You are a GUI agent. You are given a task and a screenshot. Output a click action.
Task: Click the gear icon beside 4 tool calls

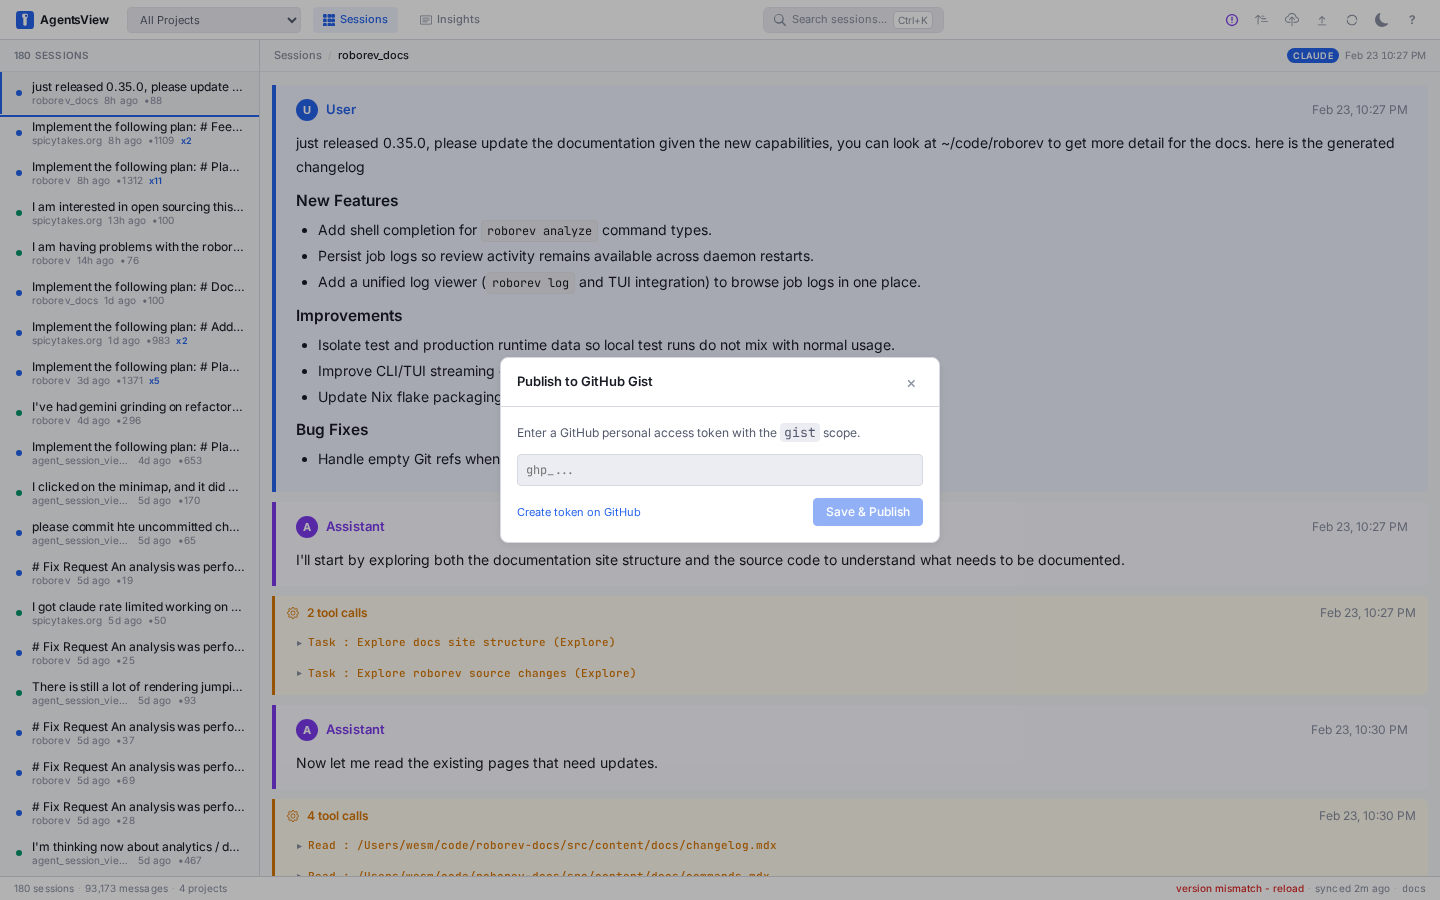point(293,815)
